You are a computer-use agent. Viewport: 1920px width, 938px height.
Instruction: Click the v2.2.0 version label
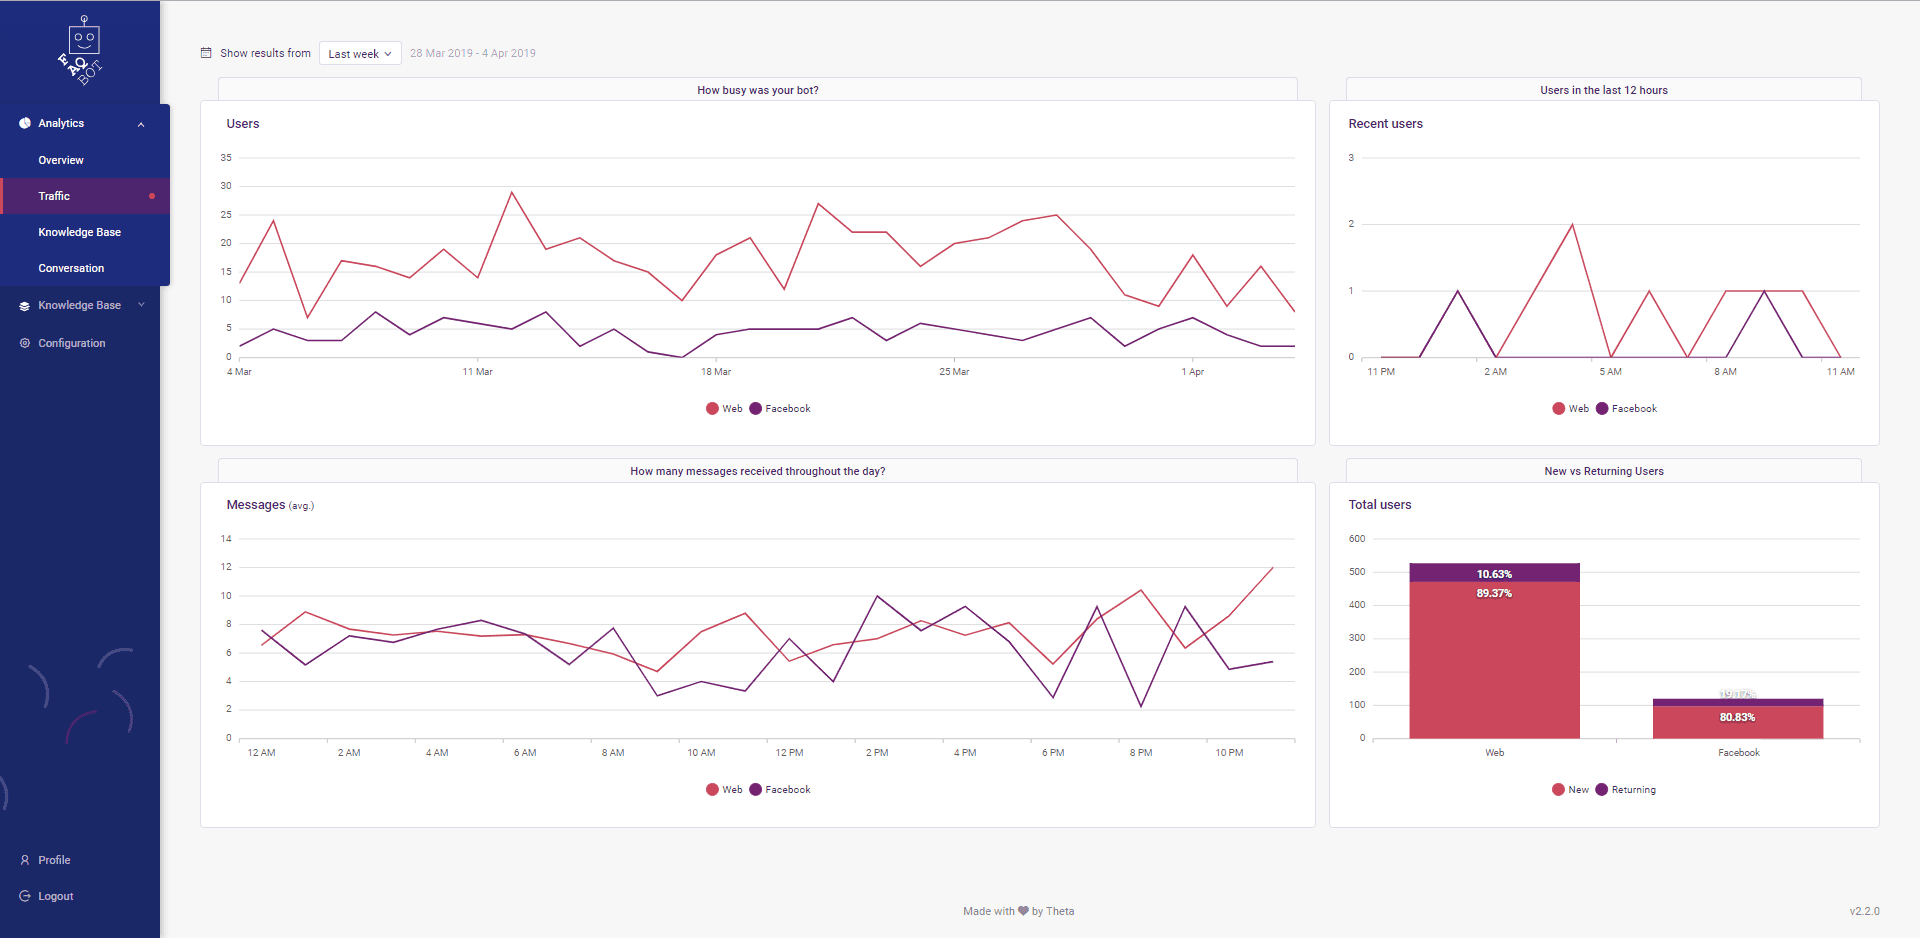(1864, 911)
